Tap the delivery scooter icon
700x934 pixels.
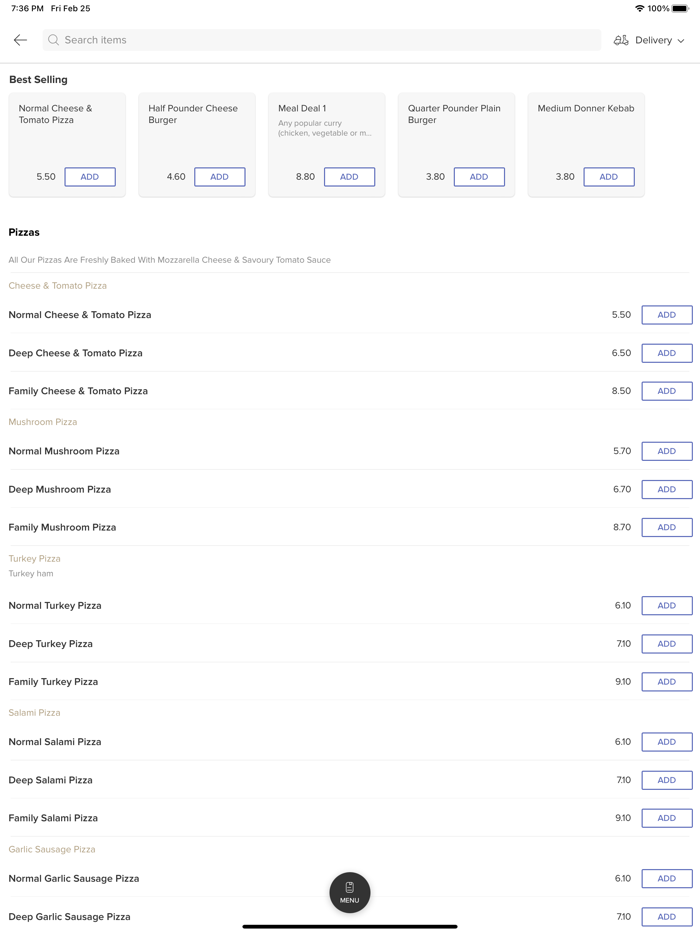point(621,40)
